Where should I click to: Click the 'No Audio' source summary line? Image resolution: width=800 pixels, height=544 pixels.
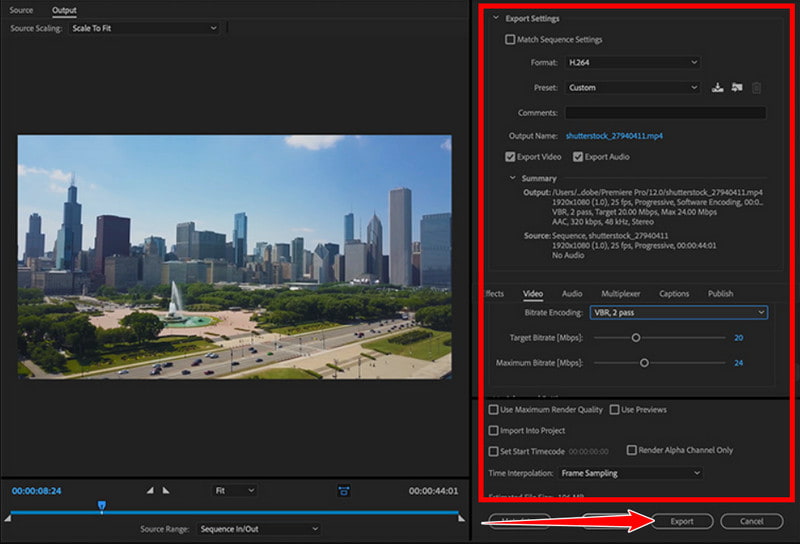click(568, 255)
